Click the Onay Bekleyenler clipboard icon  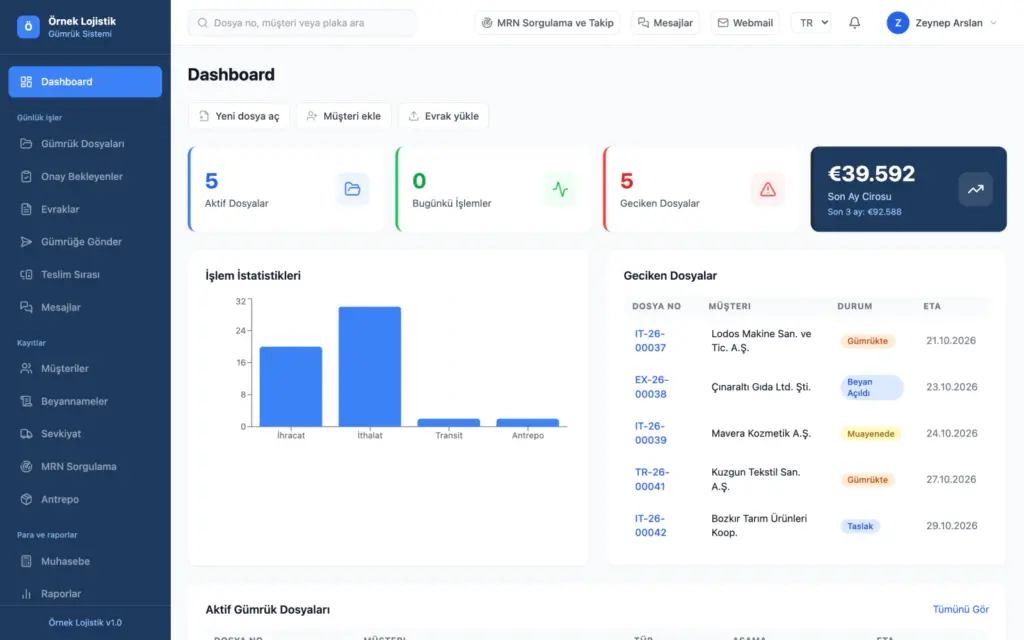point(26,176)
